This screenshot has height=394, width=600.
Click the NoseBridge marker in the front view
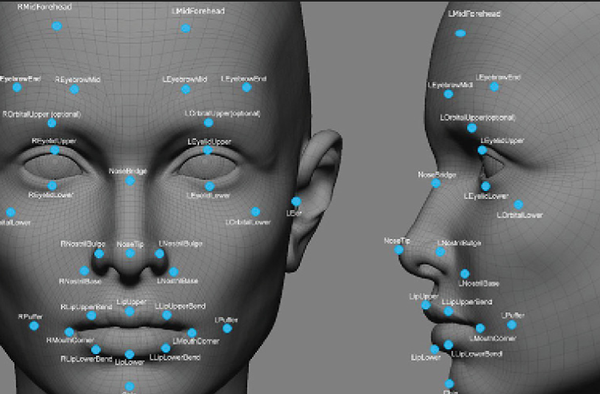click(x=130, y=181)
